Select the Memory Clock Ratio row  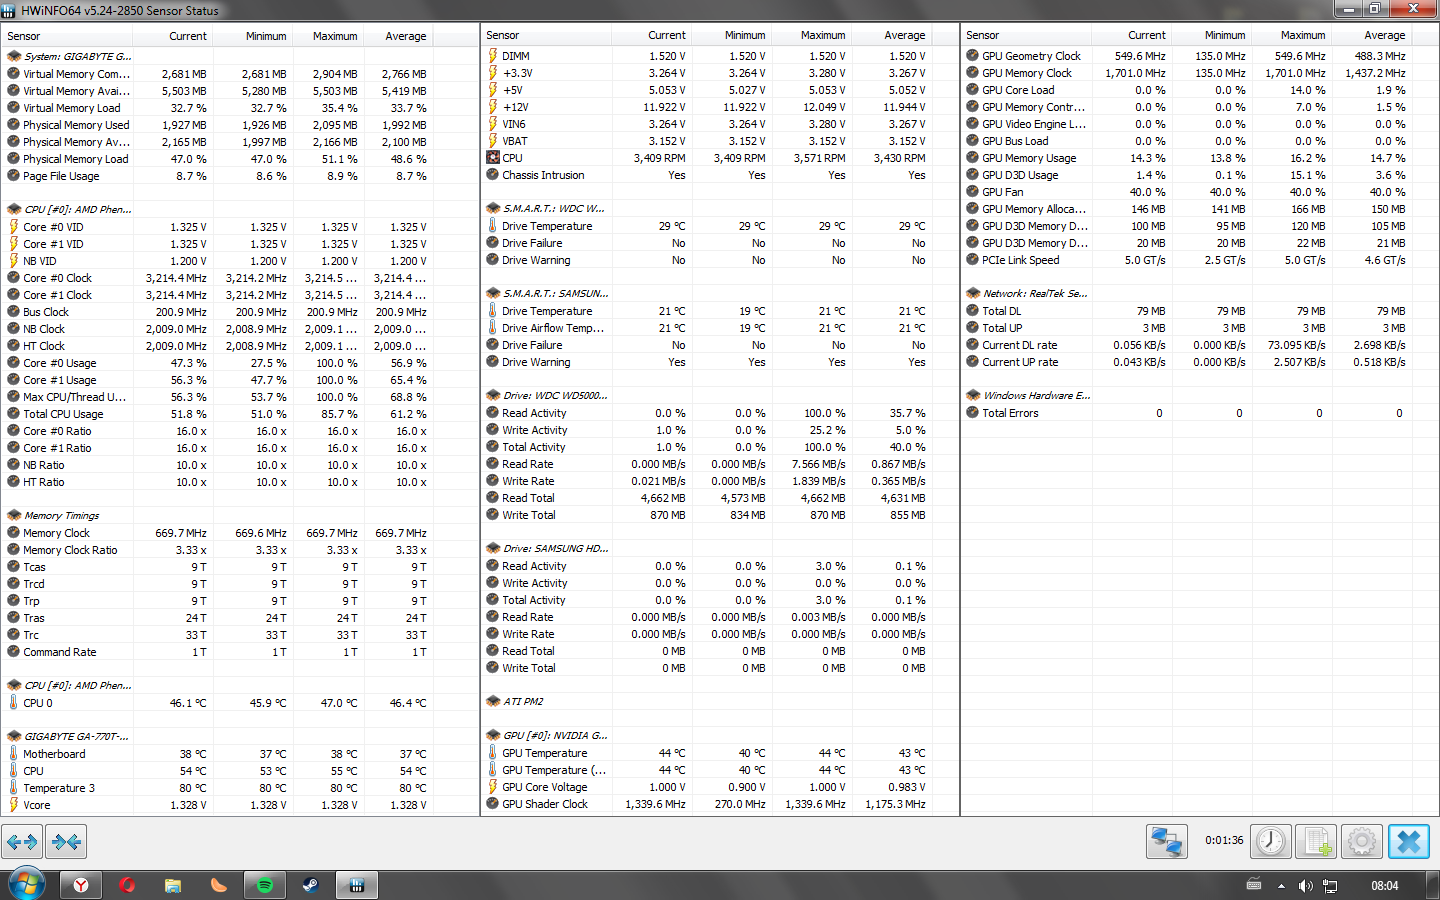point(240,550)
